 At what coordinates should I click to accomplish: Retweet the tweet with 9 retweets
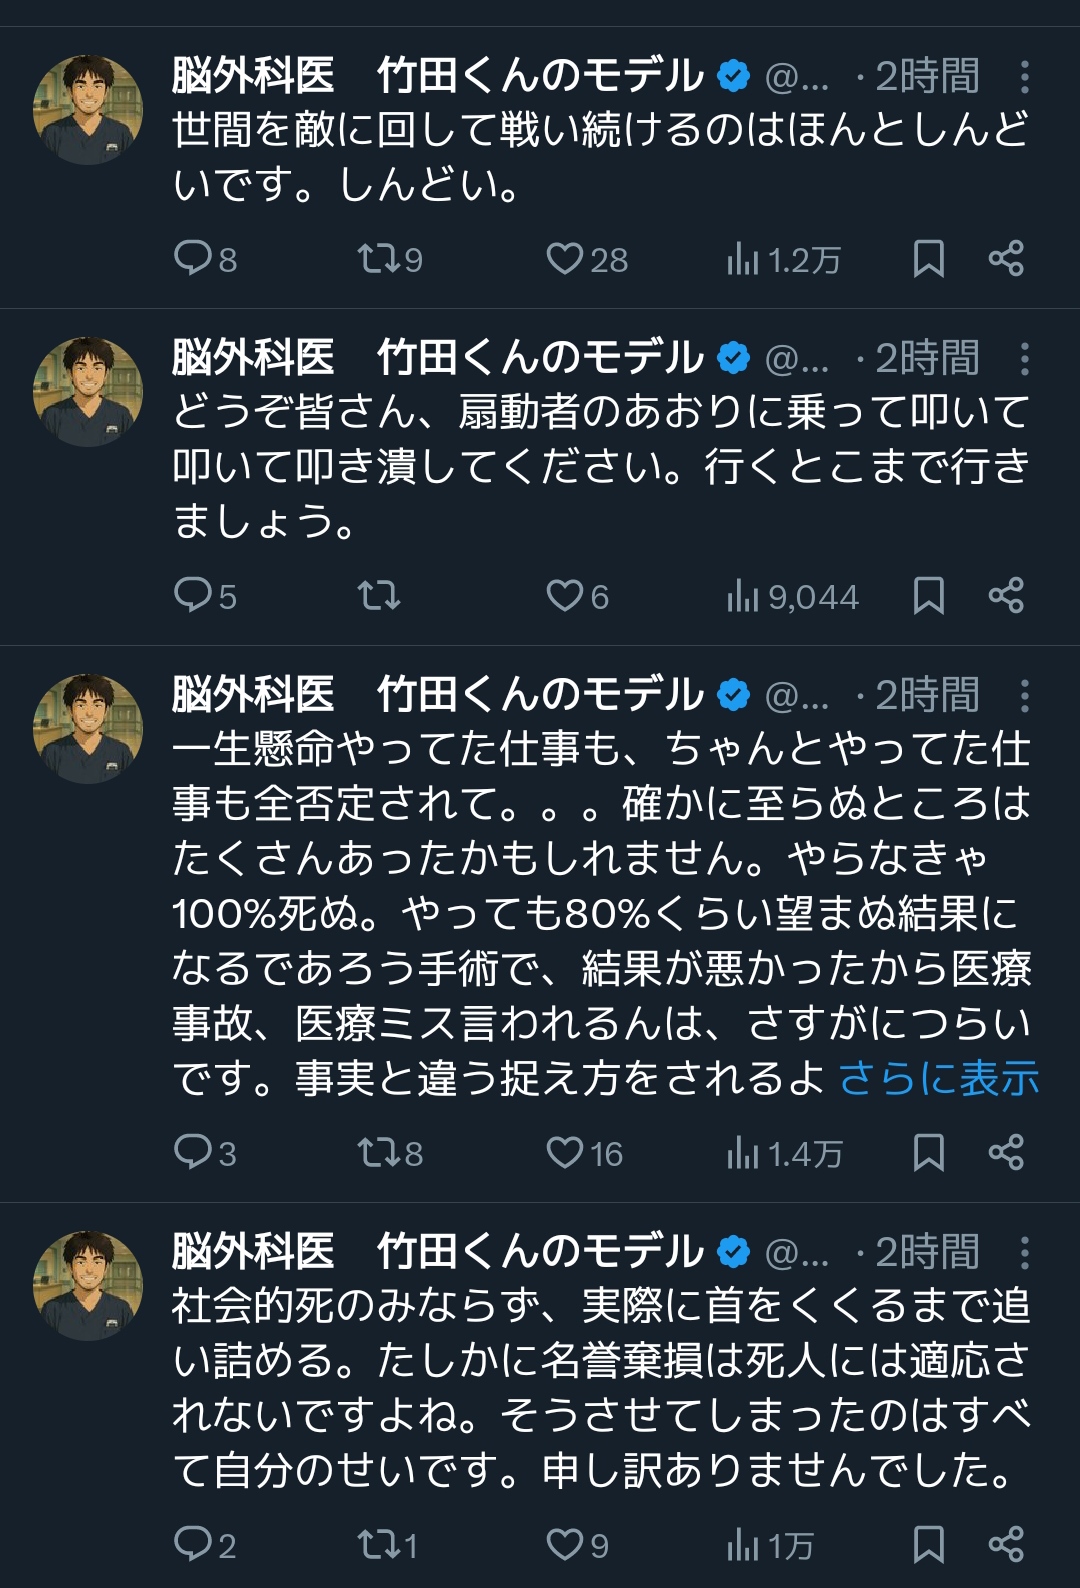(379, 258)
